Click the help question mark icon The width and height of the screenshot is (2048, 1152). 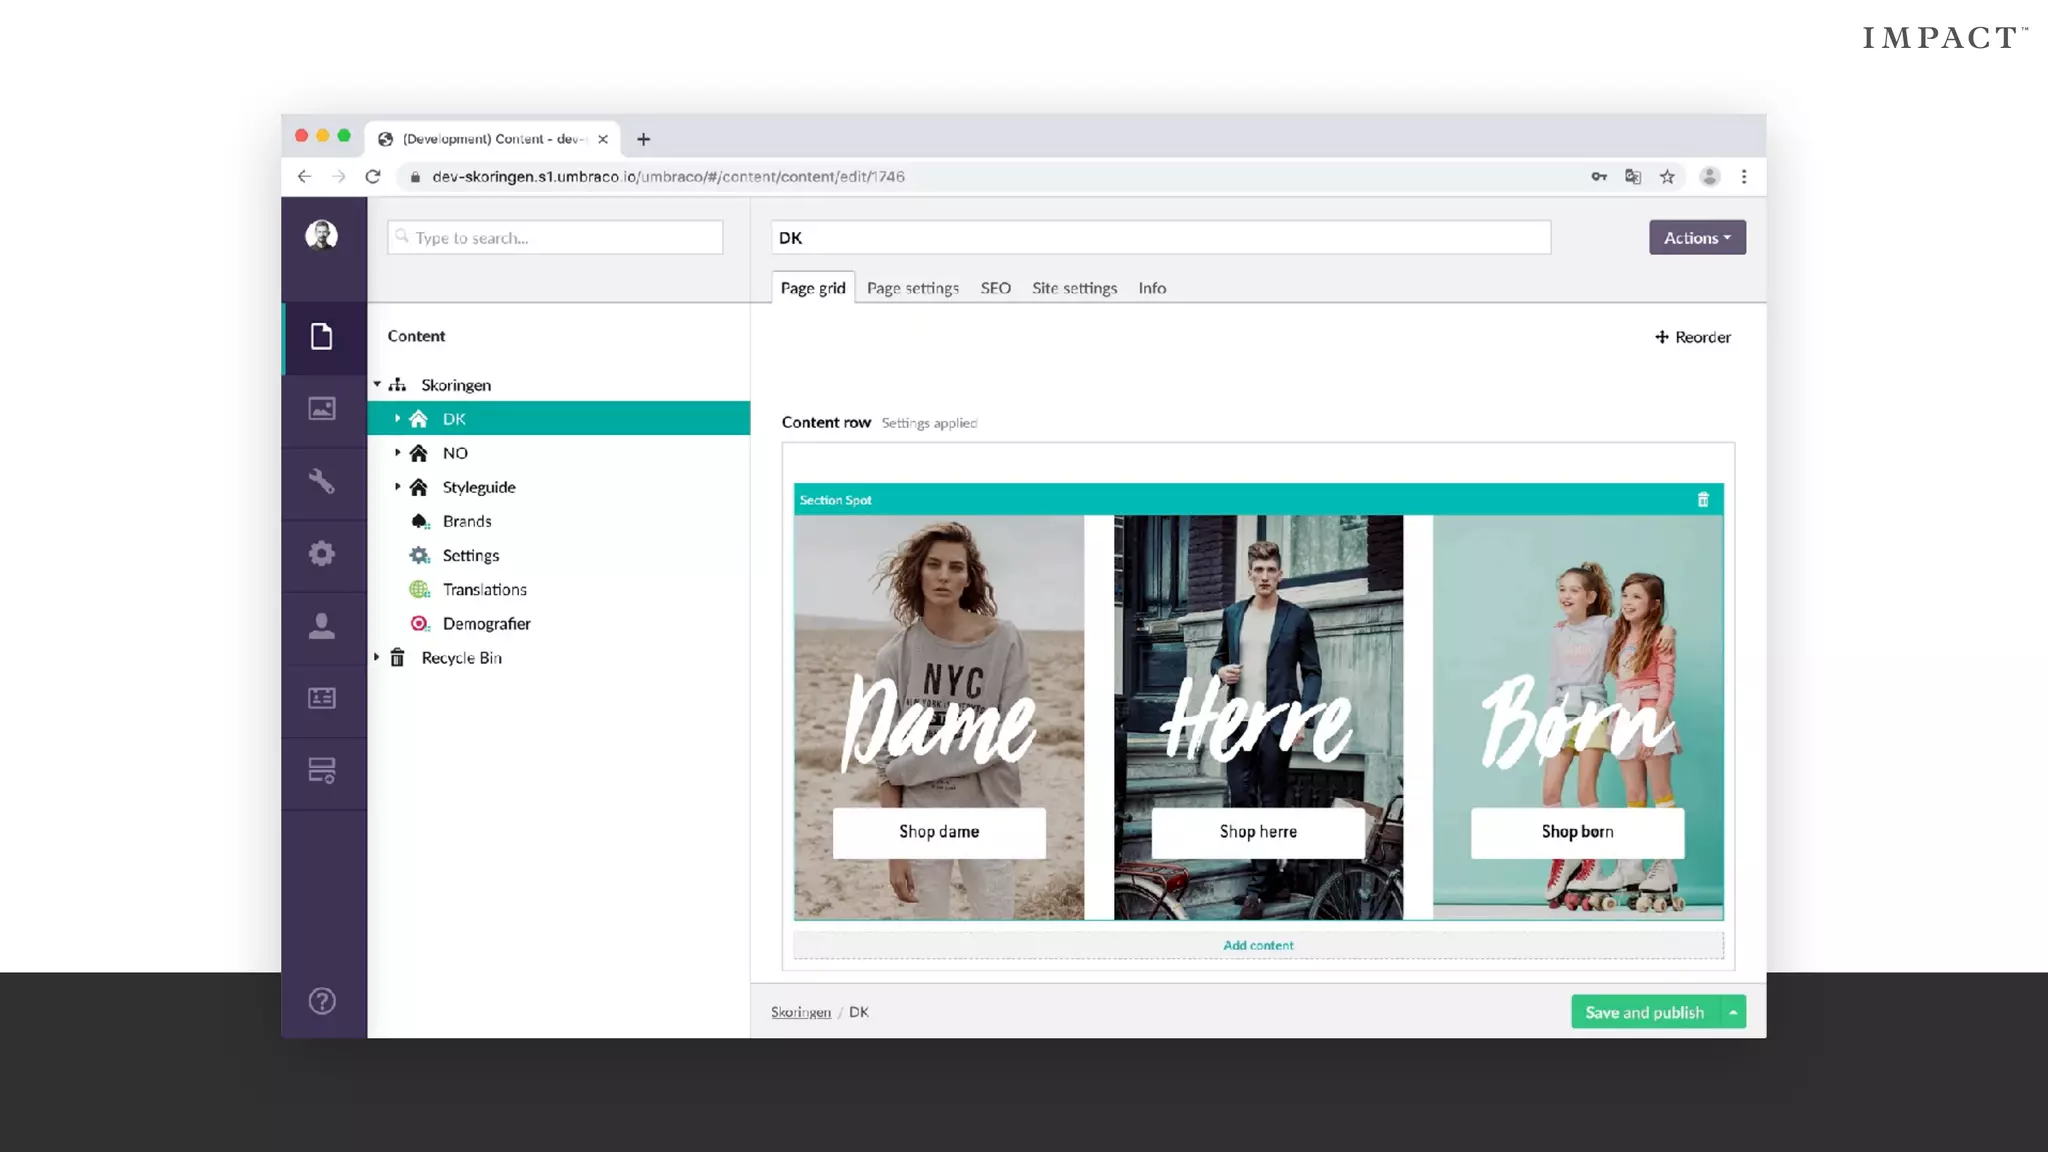coord(322,1001)
